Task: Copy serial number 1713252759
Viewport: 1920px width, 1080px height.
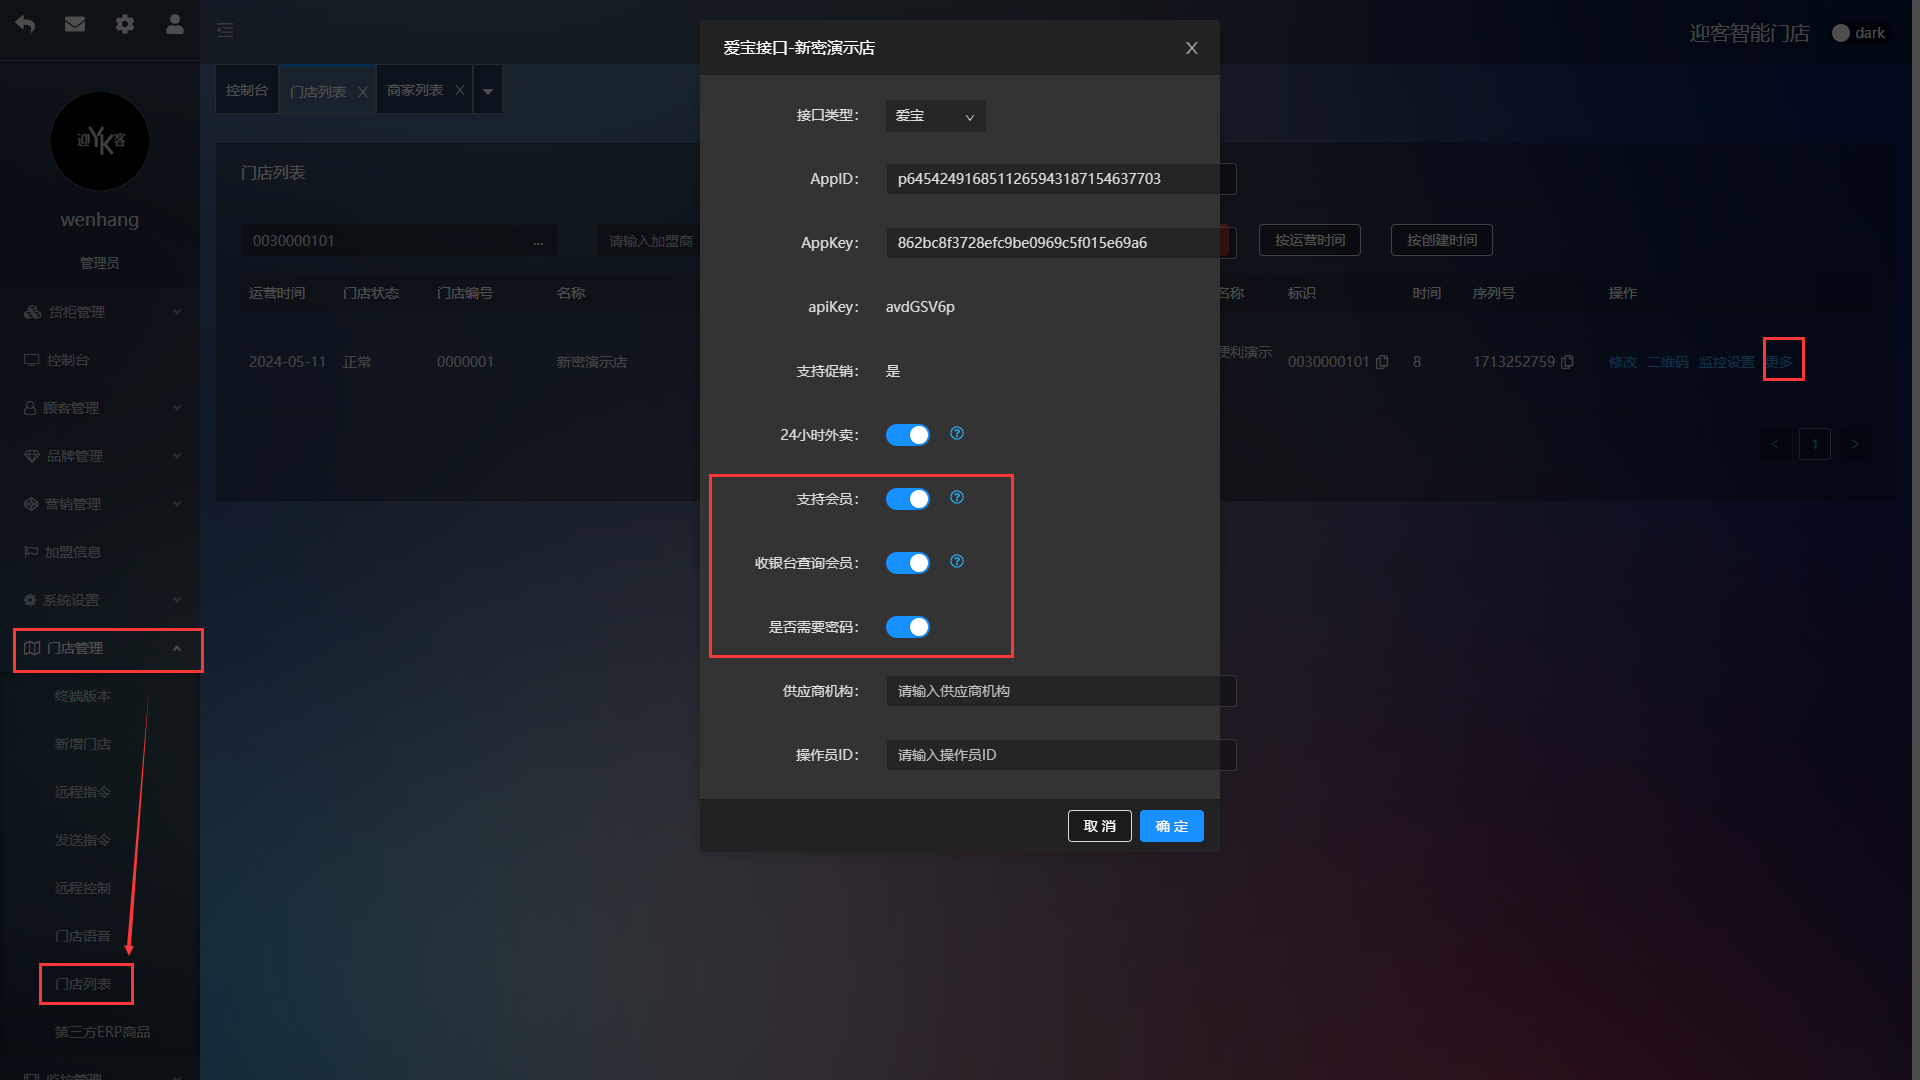Action: [1567, 362]
